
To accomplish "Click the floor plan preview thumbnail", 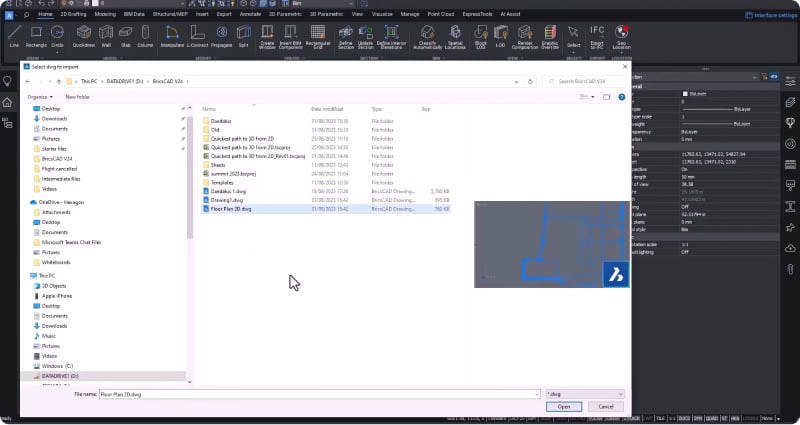I will (x=552, y=244).
